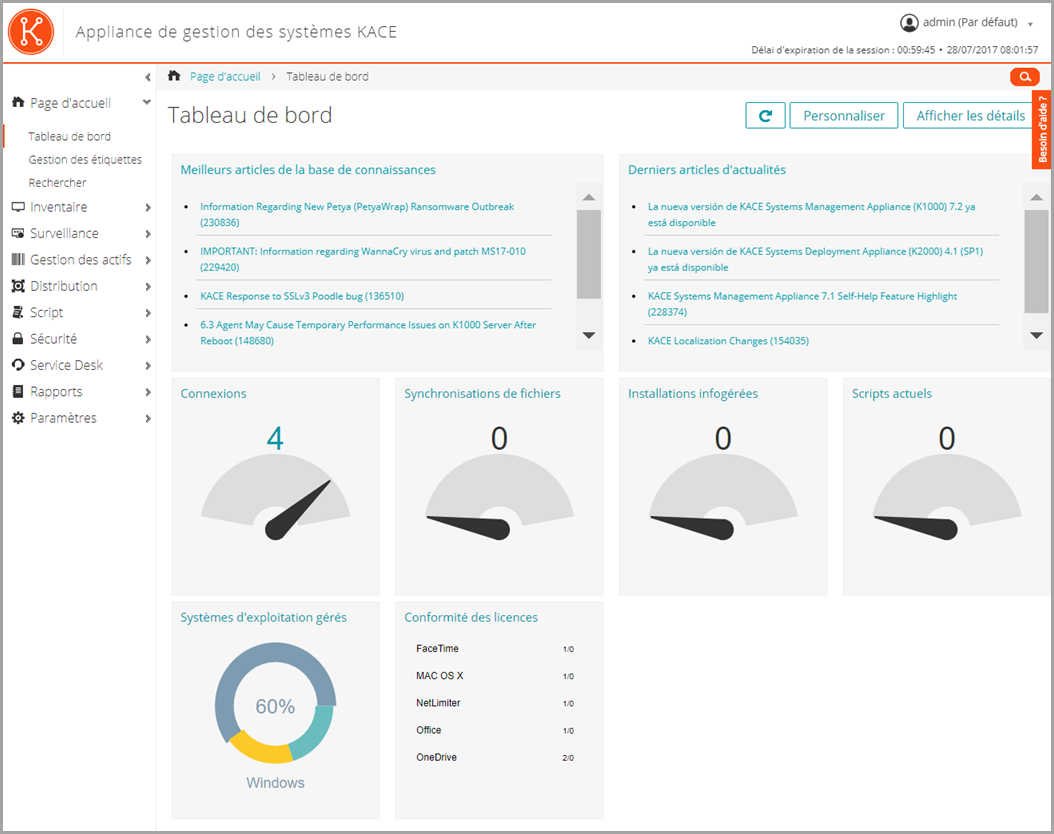
Task: Open Inventaire from the sidebar icon
Action: (18, 207)
